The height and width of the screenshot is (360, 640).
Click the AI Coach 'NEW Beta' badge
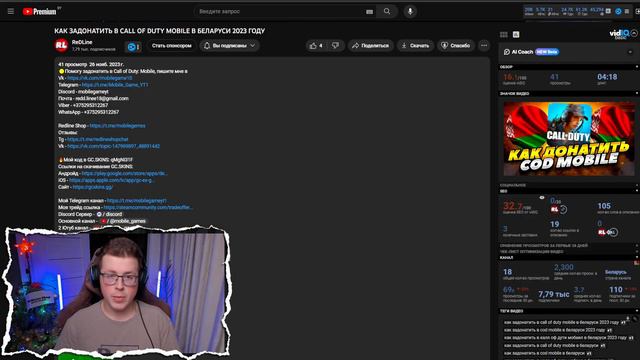(547, 52)
